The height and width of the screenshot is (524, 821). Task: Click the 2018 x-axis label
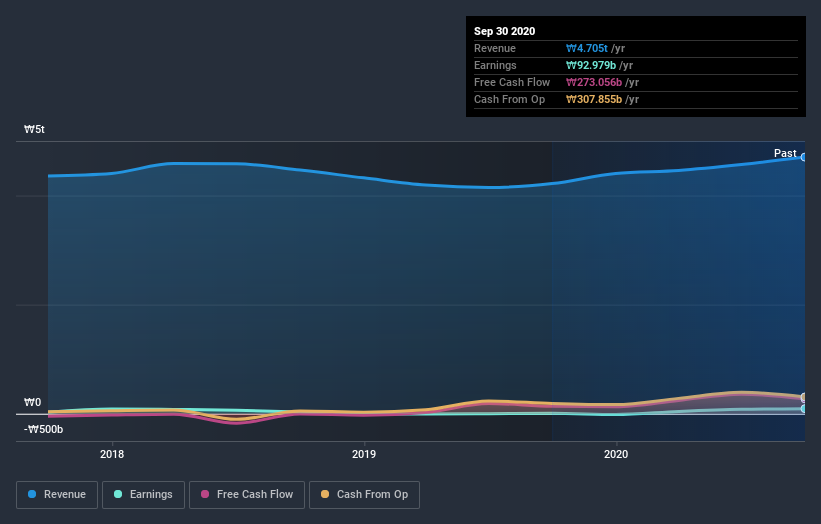coord(112,454)
